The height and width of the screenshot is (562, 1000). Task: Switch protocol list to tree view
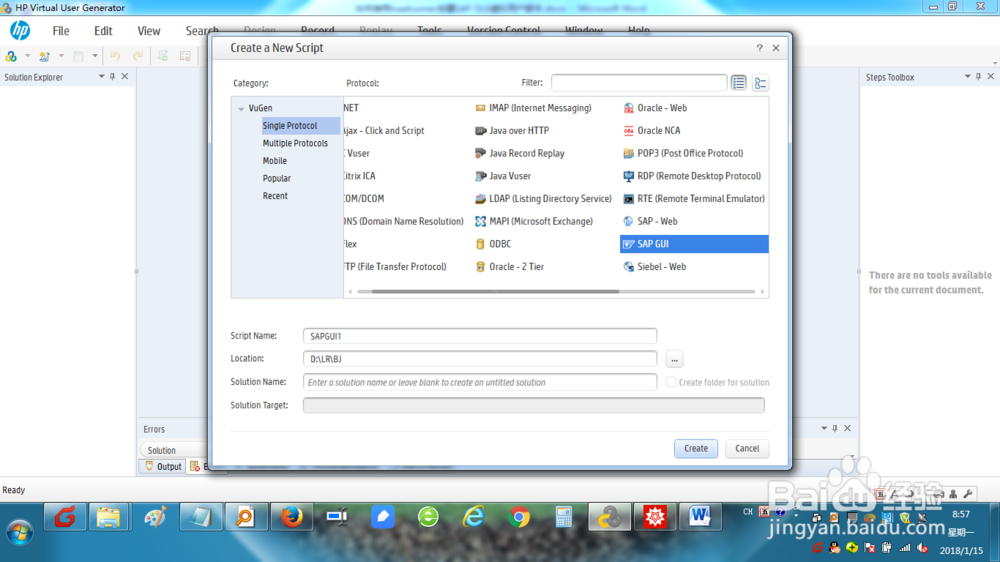pyautogui.click(x=760, y=83)
